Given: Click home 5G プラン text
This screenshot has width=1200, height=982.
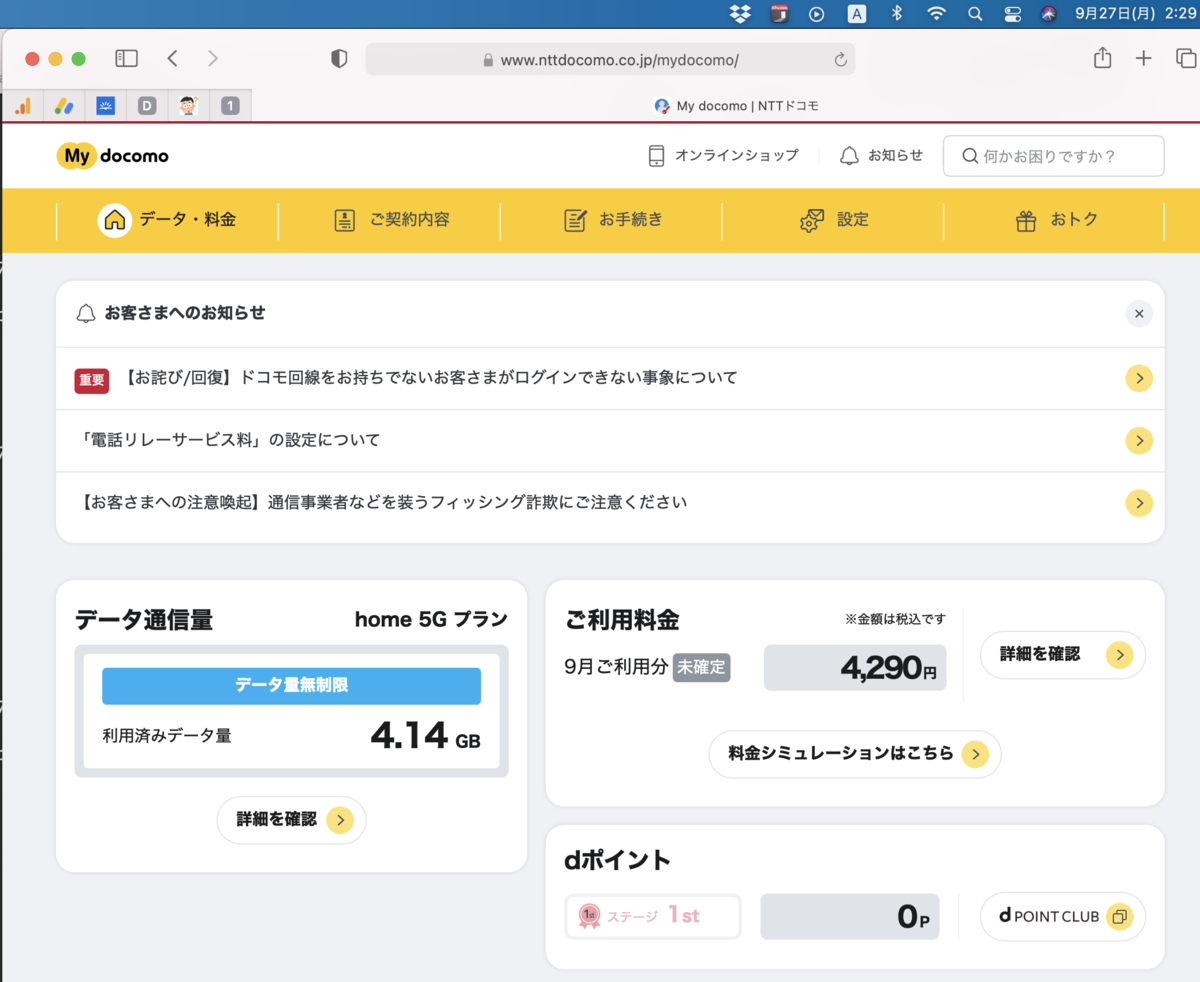Looking at the screenshot, I should pyautogui.click(x=431, y=620).
